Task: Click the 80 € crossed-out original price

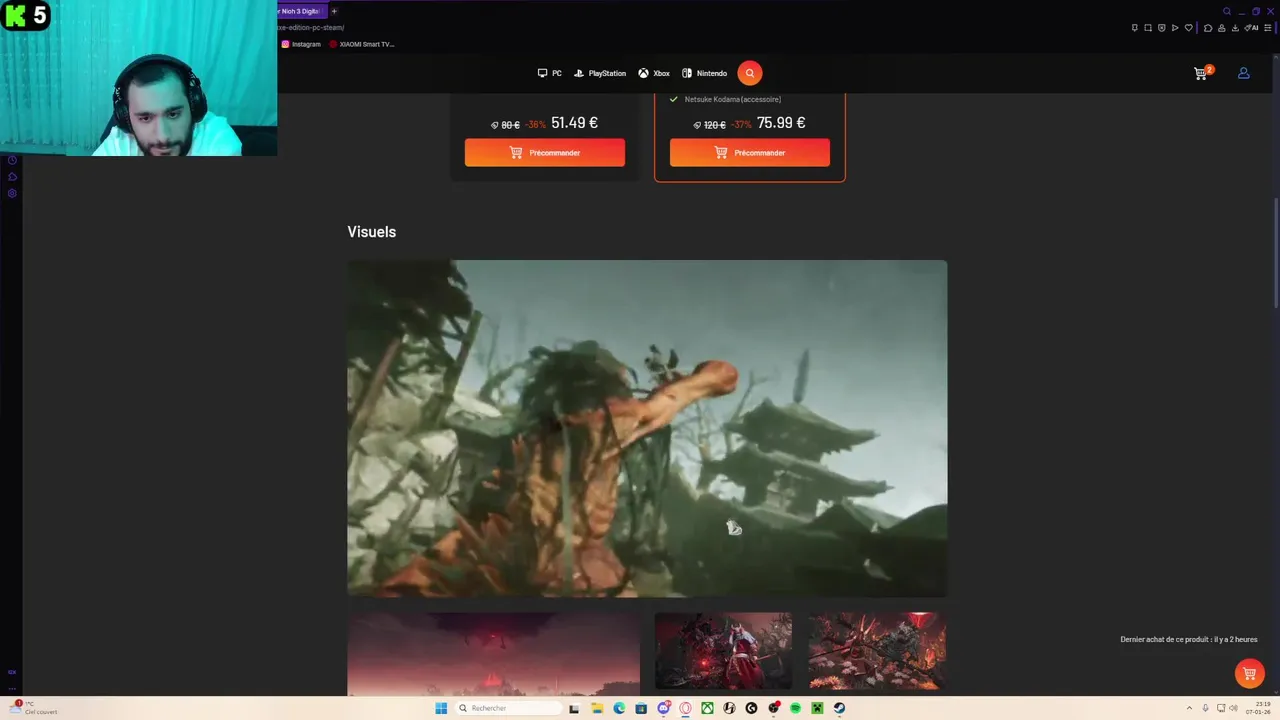Action: (510, 125)
